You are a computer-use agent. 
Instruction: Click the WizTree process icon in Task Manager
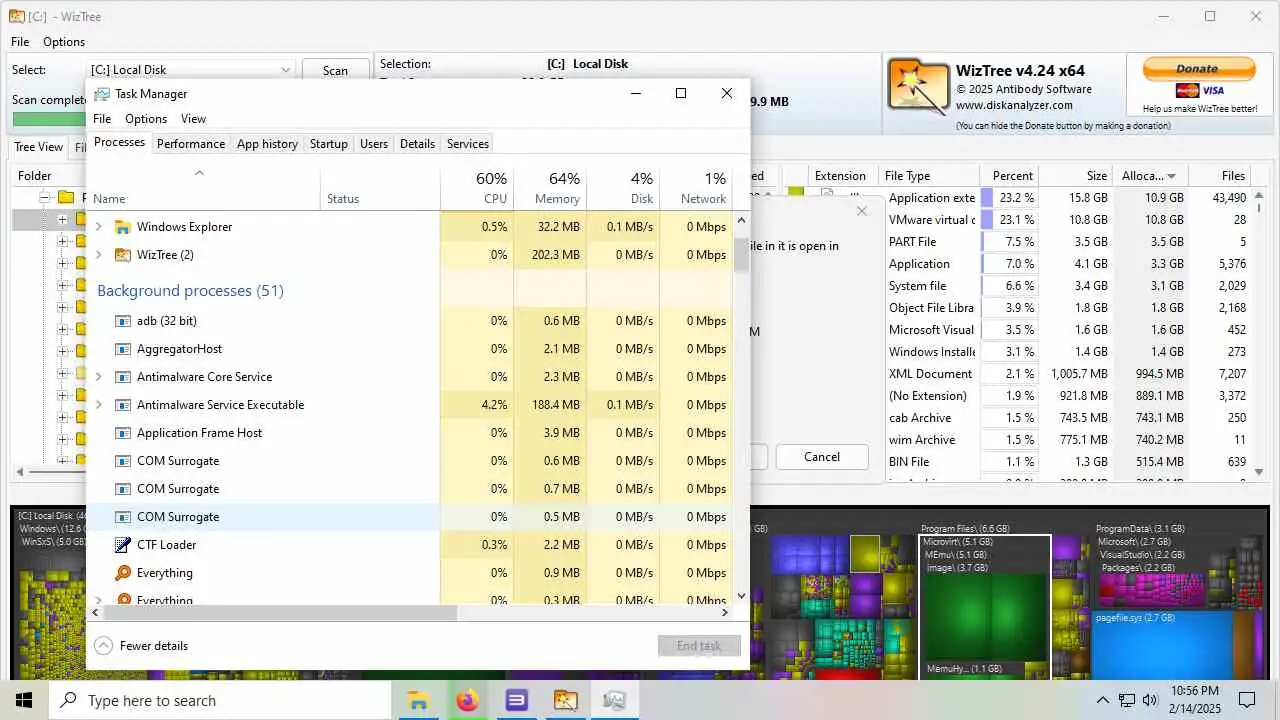coord(123,255)
